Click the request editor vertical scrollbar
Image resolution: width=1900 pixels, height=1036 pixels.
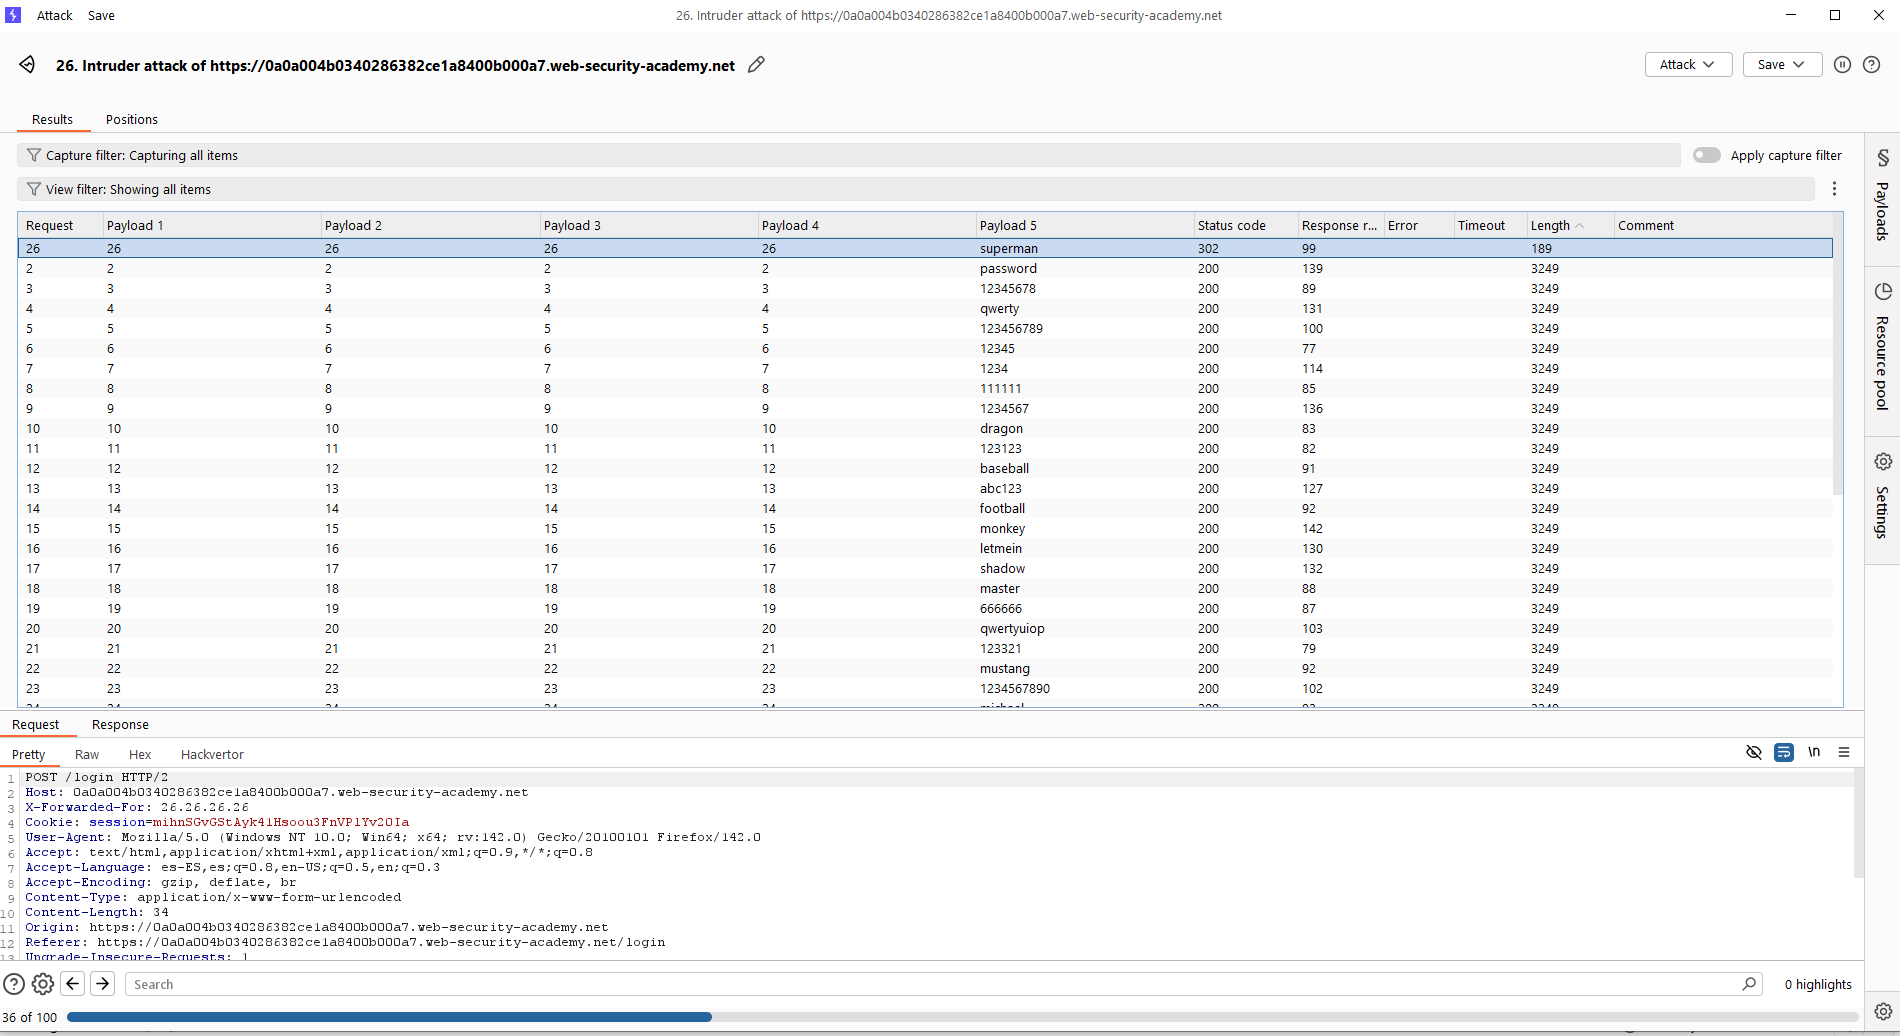[x=1858, y=823]
